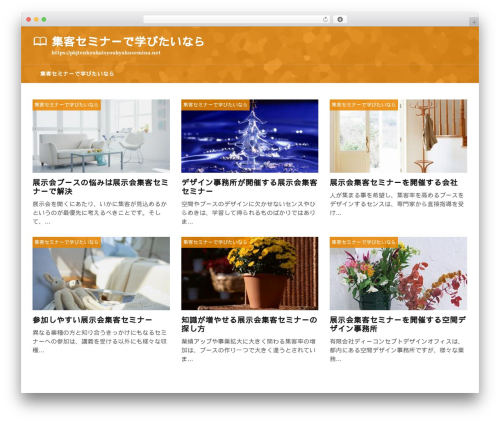Click category tag on doorway image
This screenshot has width=500, height=423.
[364, 105]
